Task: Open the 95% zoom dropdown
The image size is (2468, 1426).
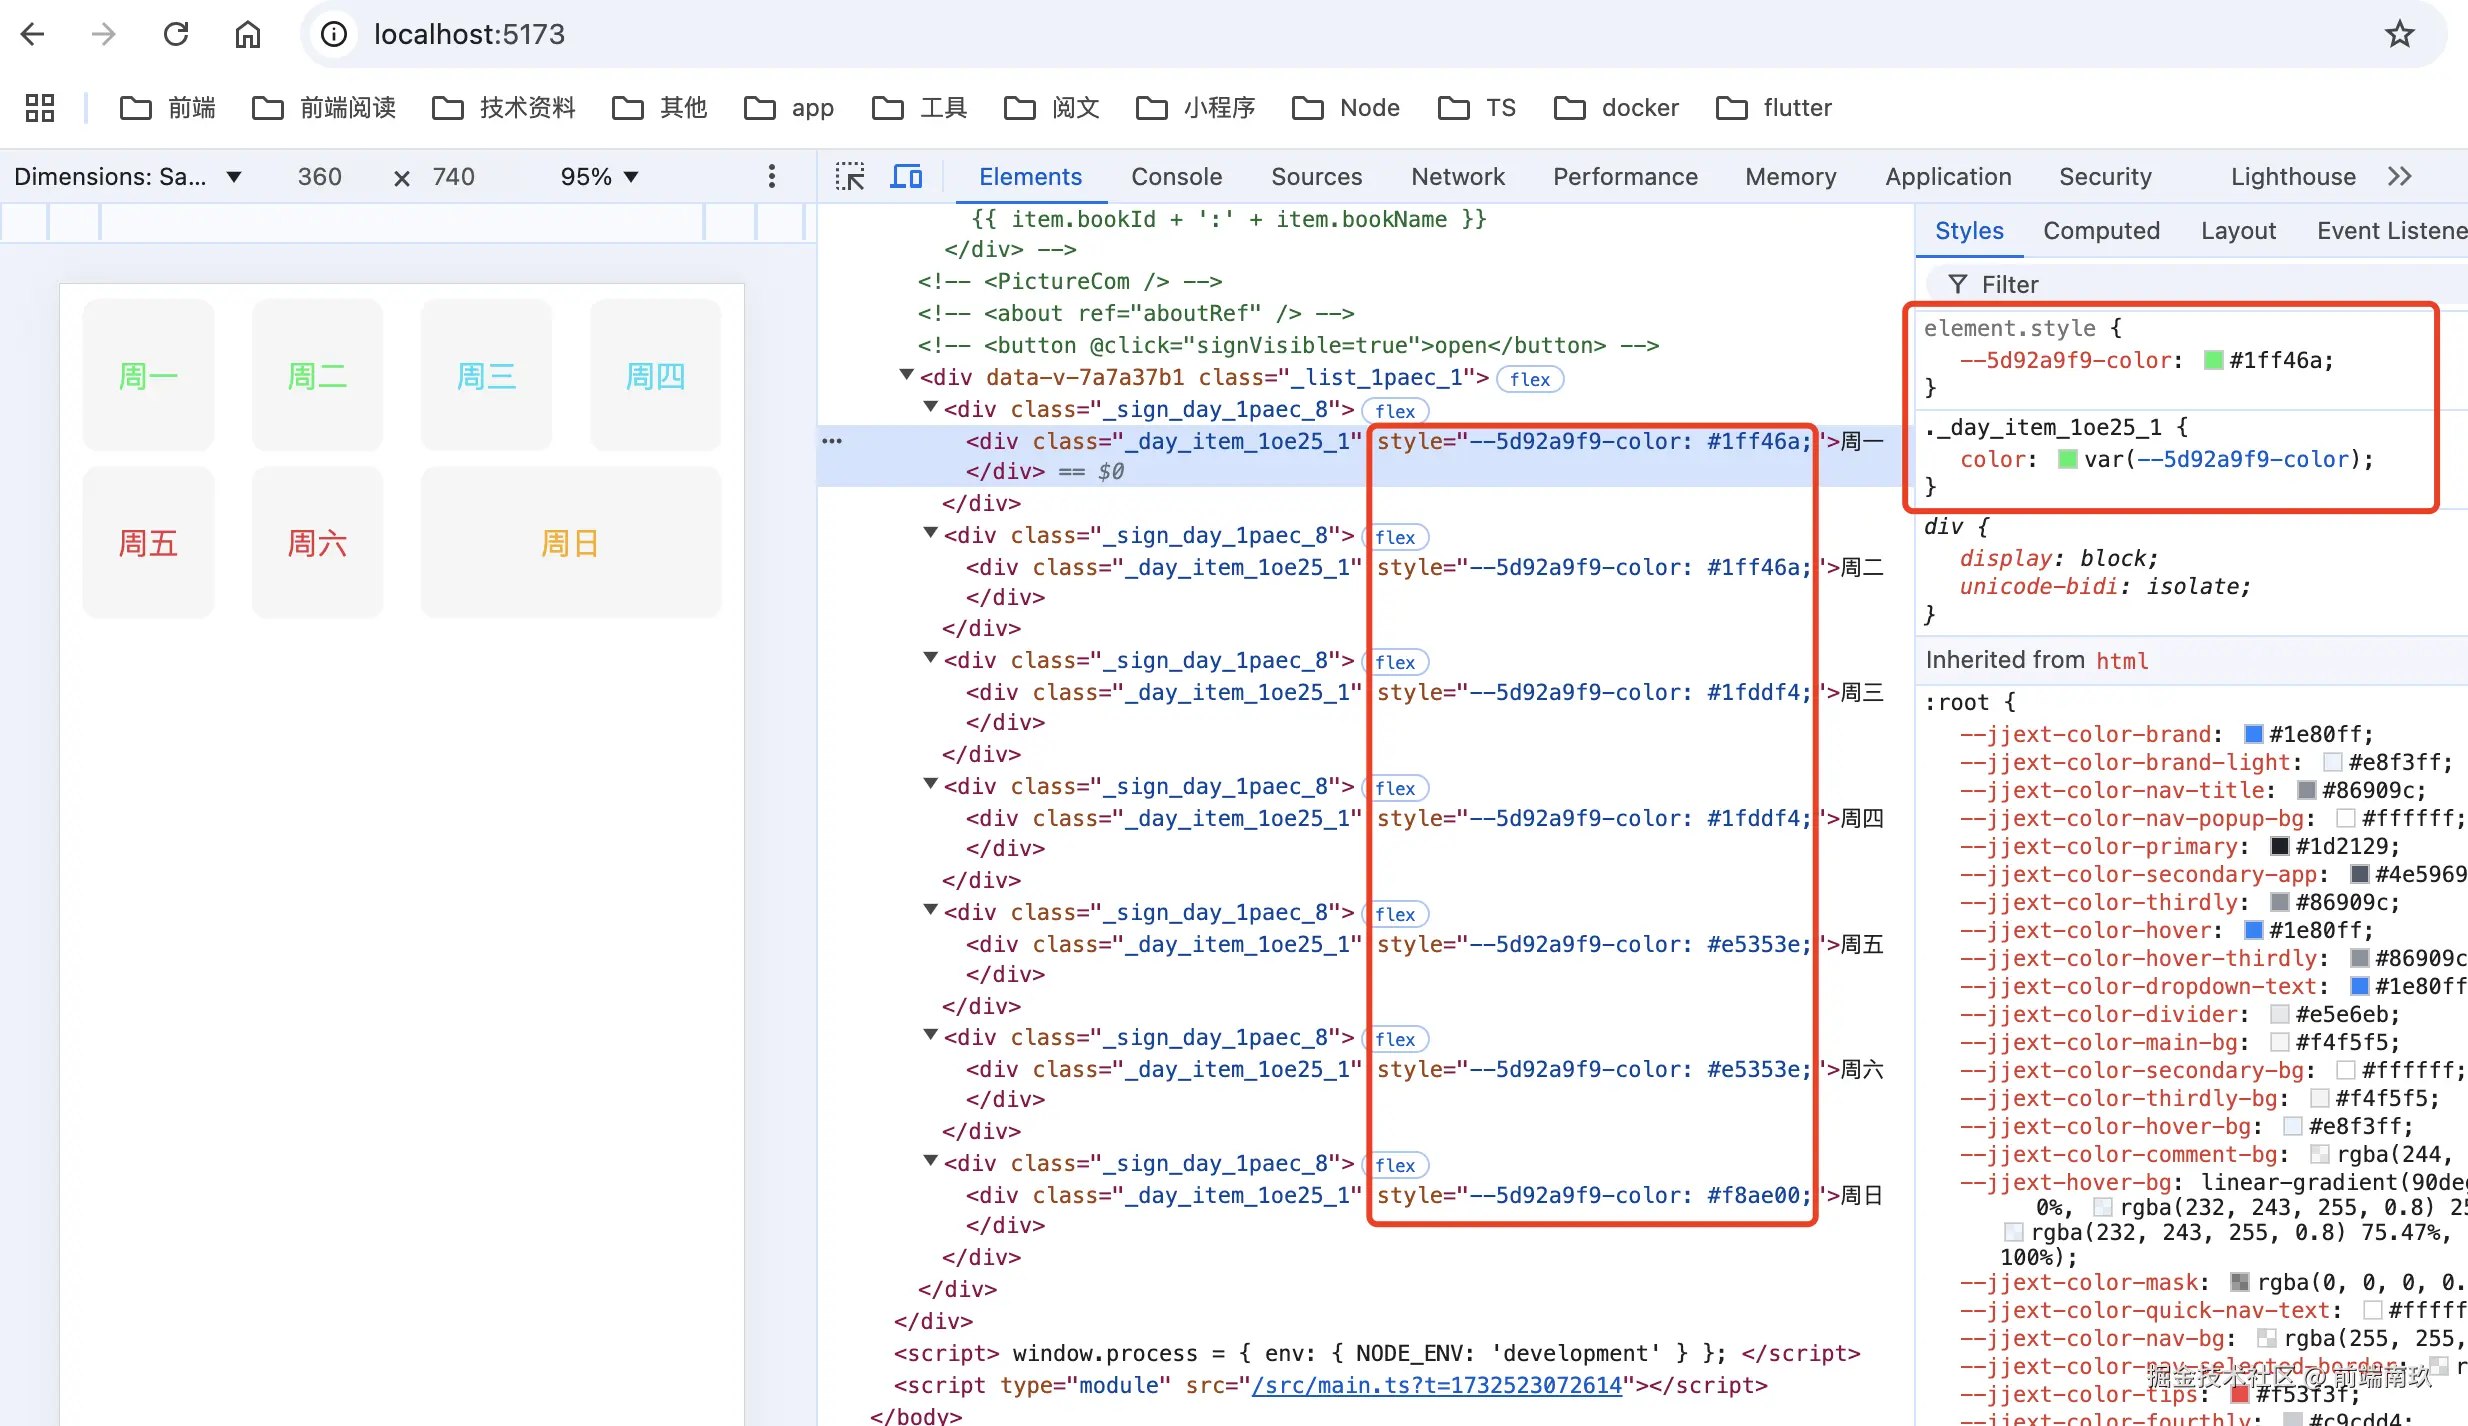Action: point(599,177)
